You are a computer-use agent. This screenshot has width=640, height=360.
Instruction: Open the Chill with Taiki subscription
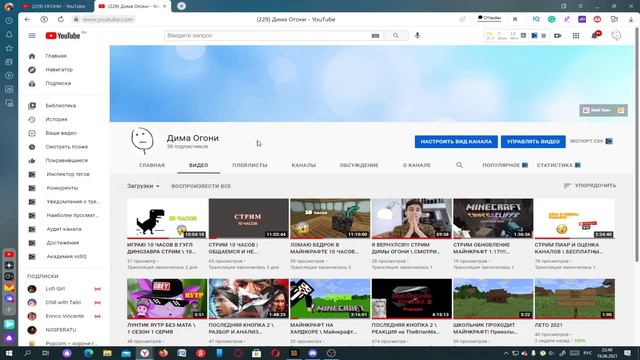click(x=63, y=302)
